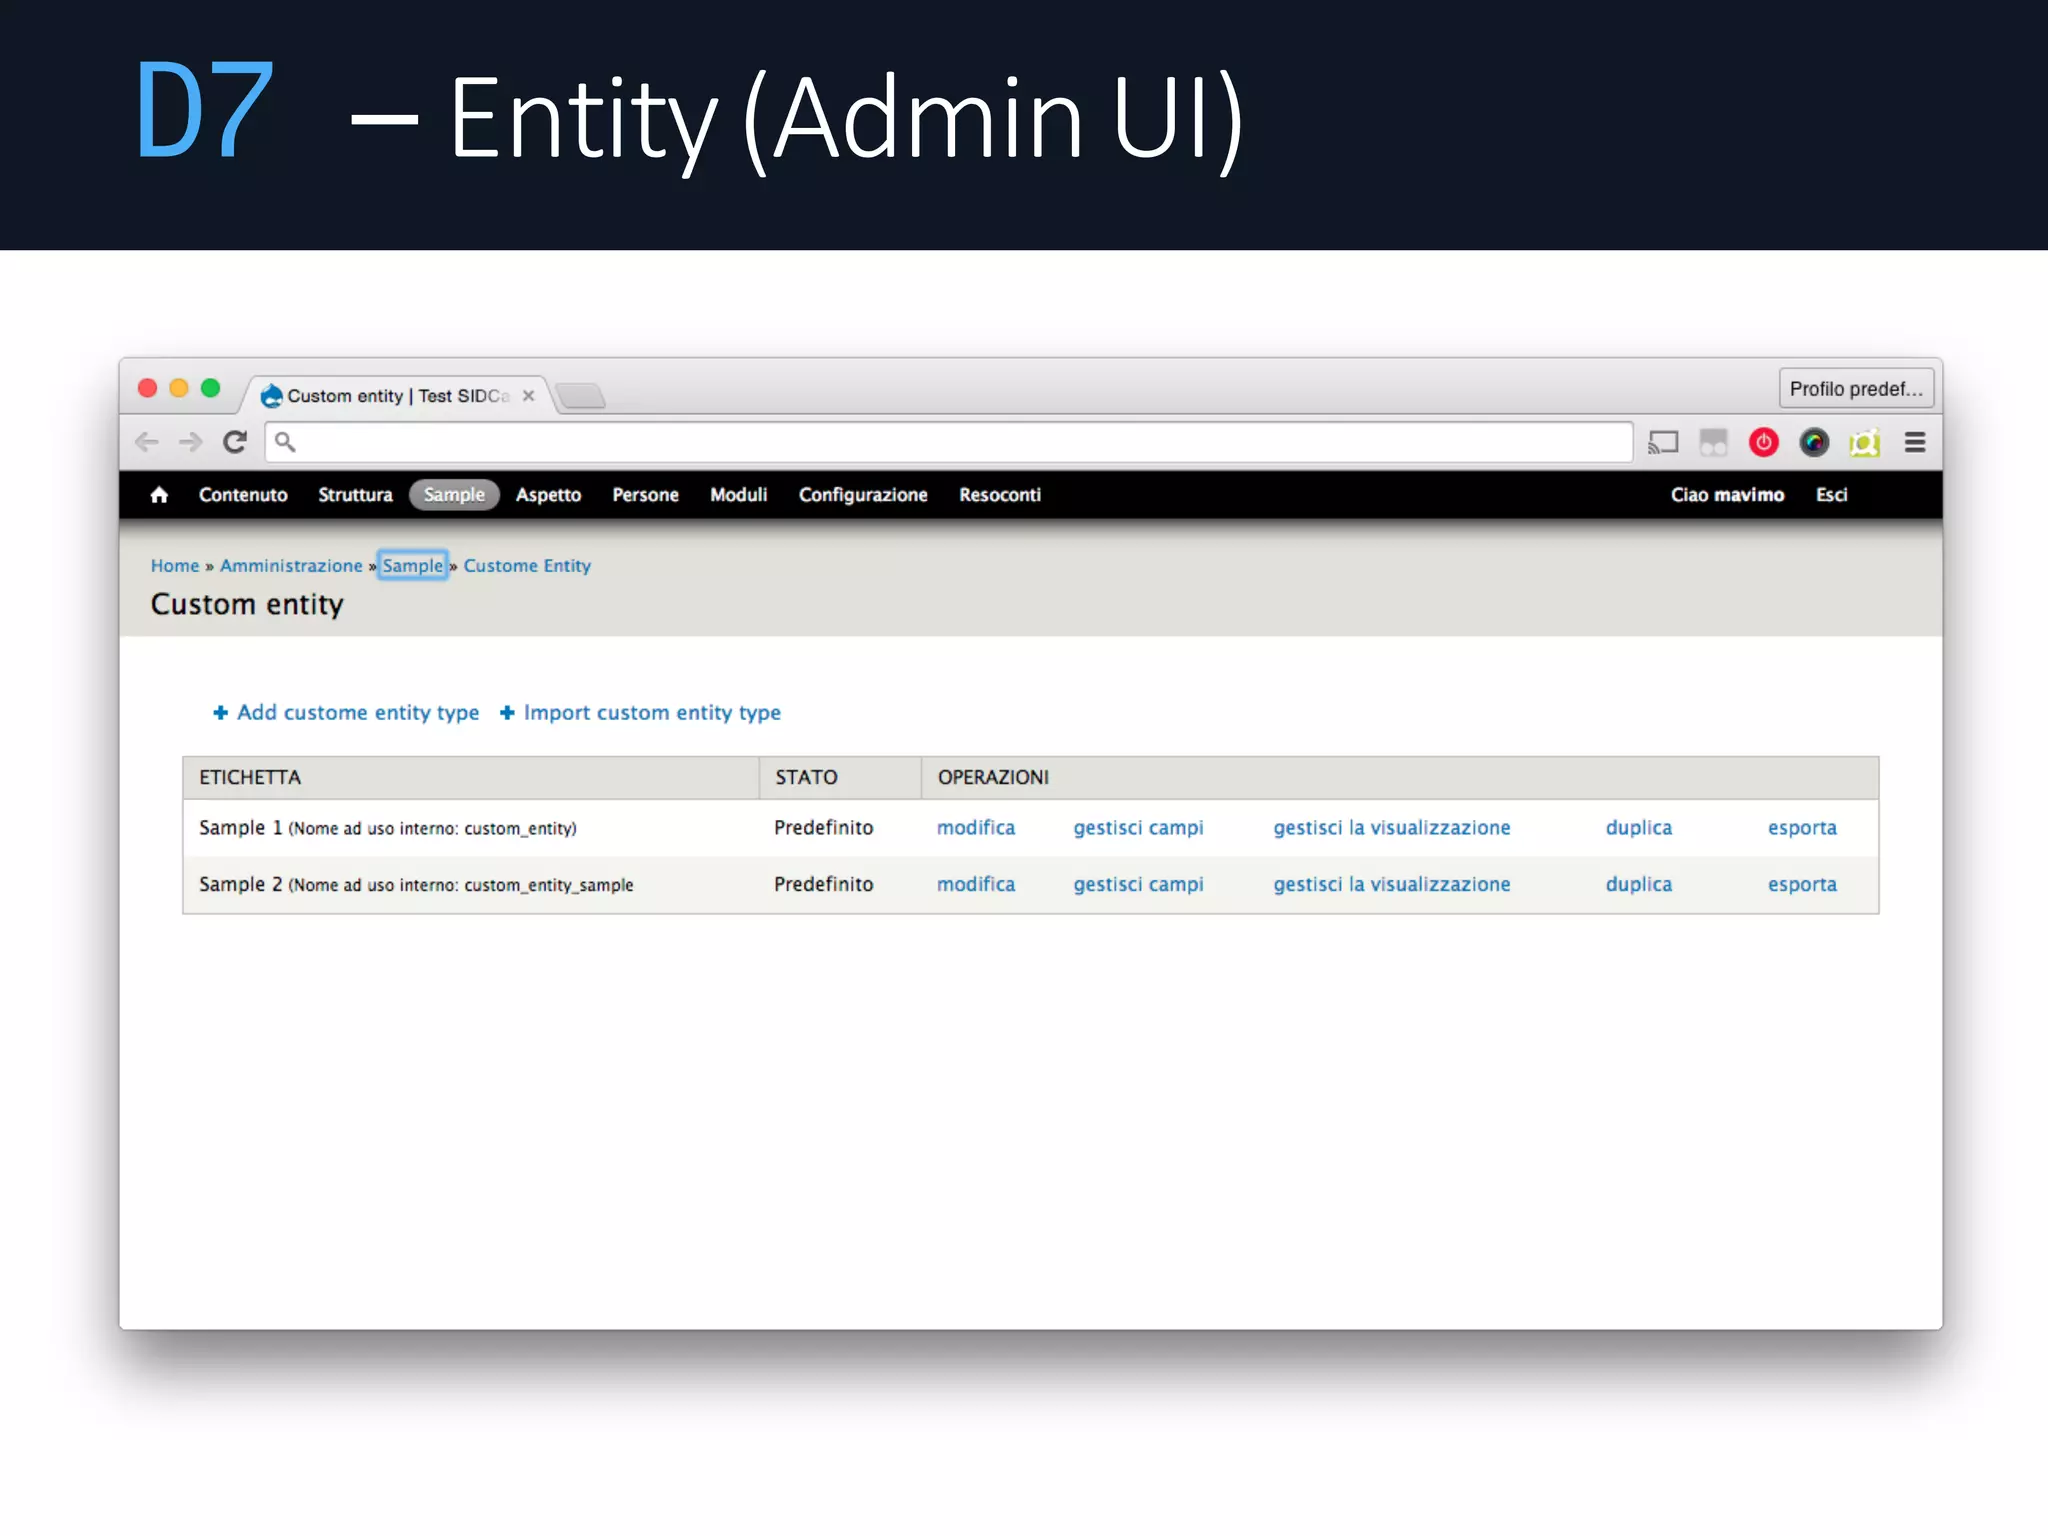Screen dimensions: 2048x1536
Task: Click the Ciao mavimo user link
Action: click(1727, 495)
